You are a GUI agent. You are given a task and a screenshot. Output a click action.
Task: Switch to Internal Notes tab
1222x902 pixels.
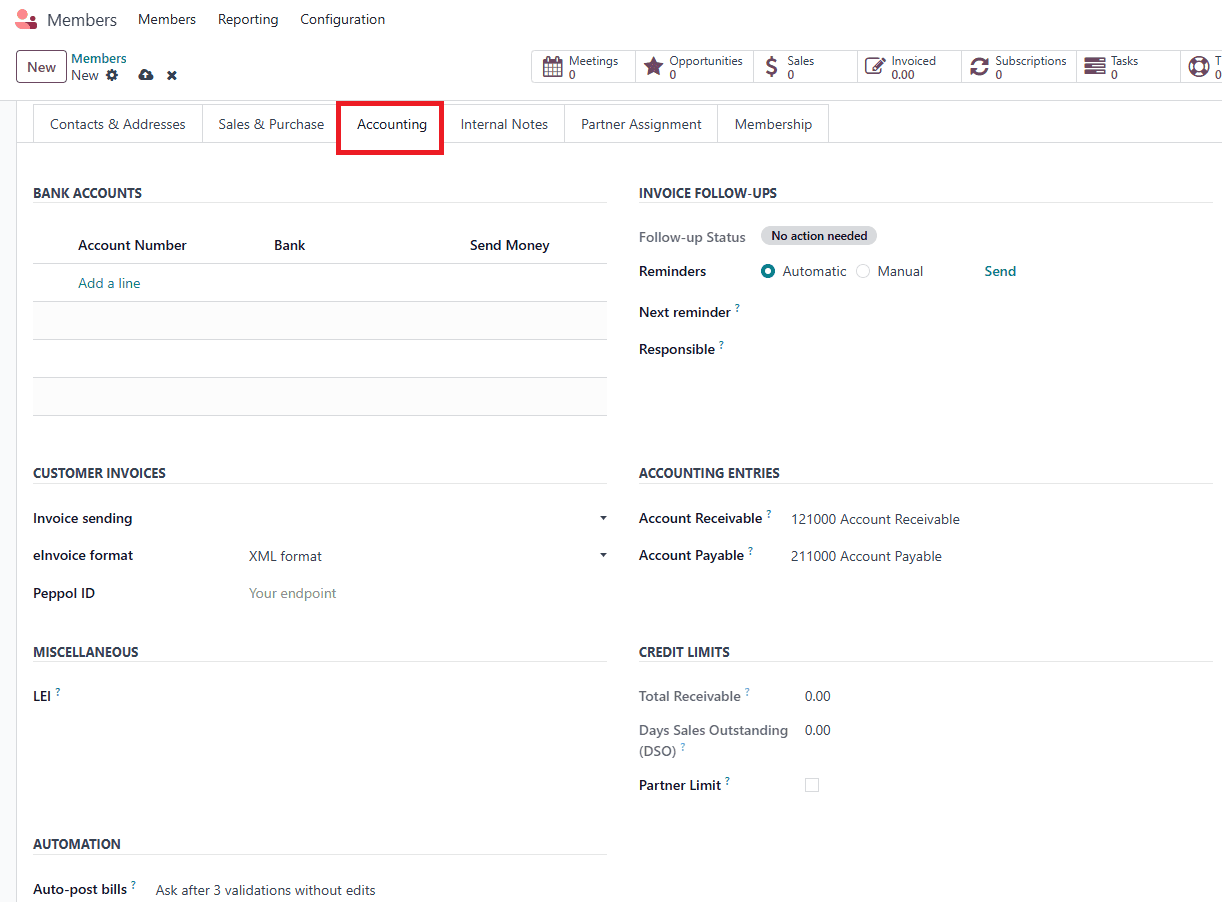pos(504,124)
